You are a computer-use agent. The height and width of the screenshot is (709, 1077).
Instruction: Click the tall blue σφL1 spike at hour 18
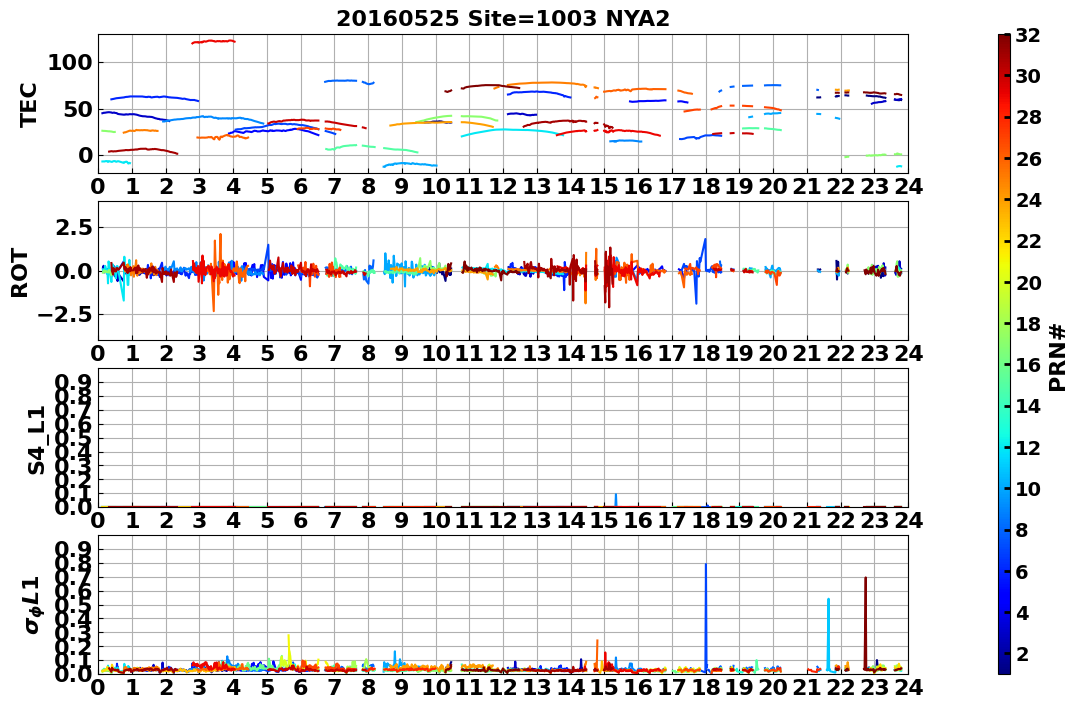pos(705,617)
